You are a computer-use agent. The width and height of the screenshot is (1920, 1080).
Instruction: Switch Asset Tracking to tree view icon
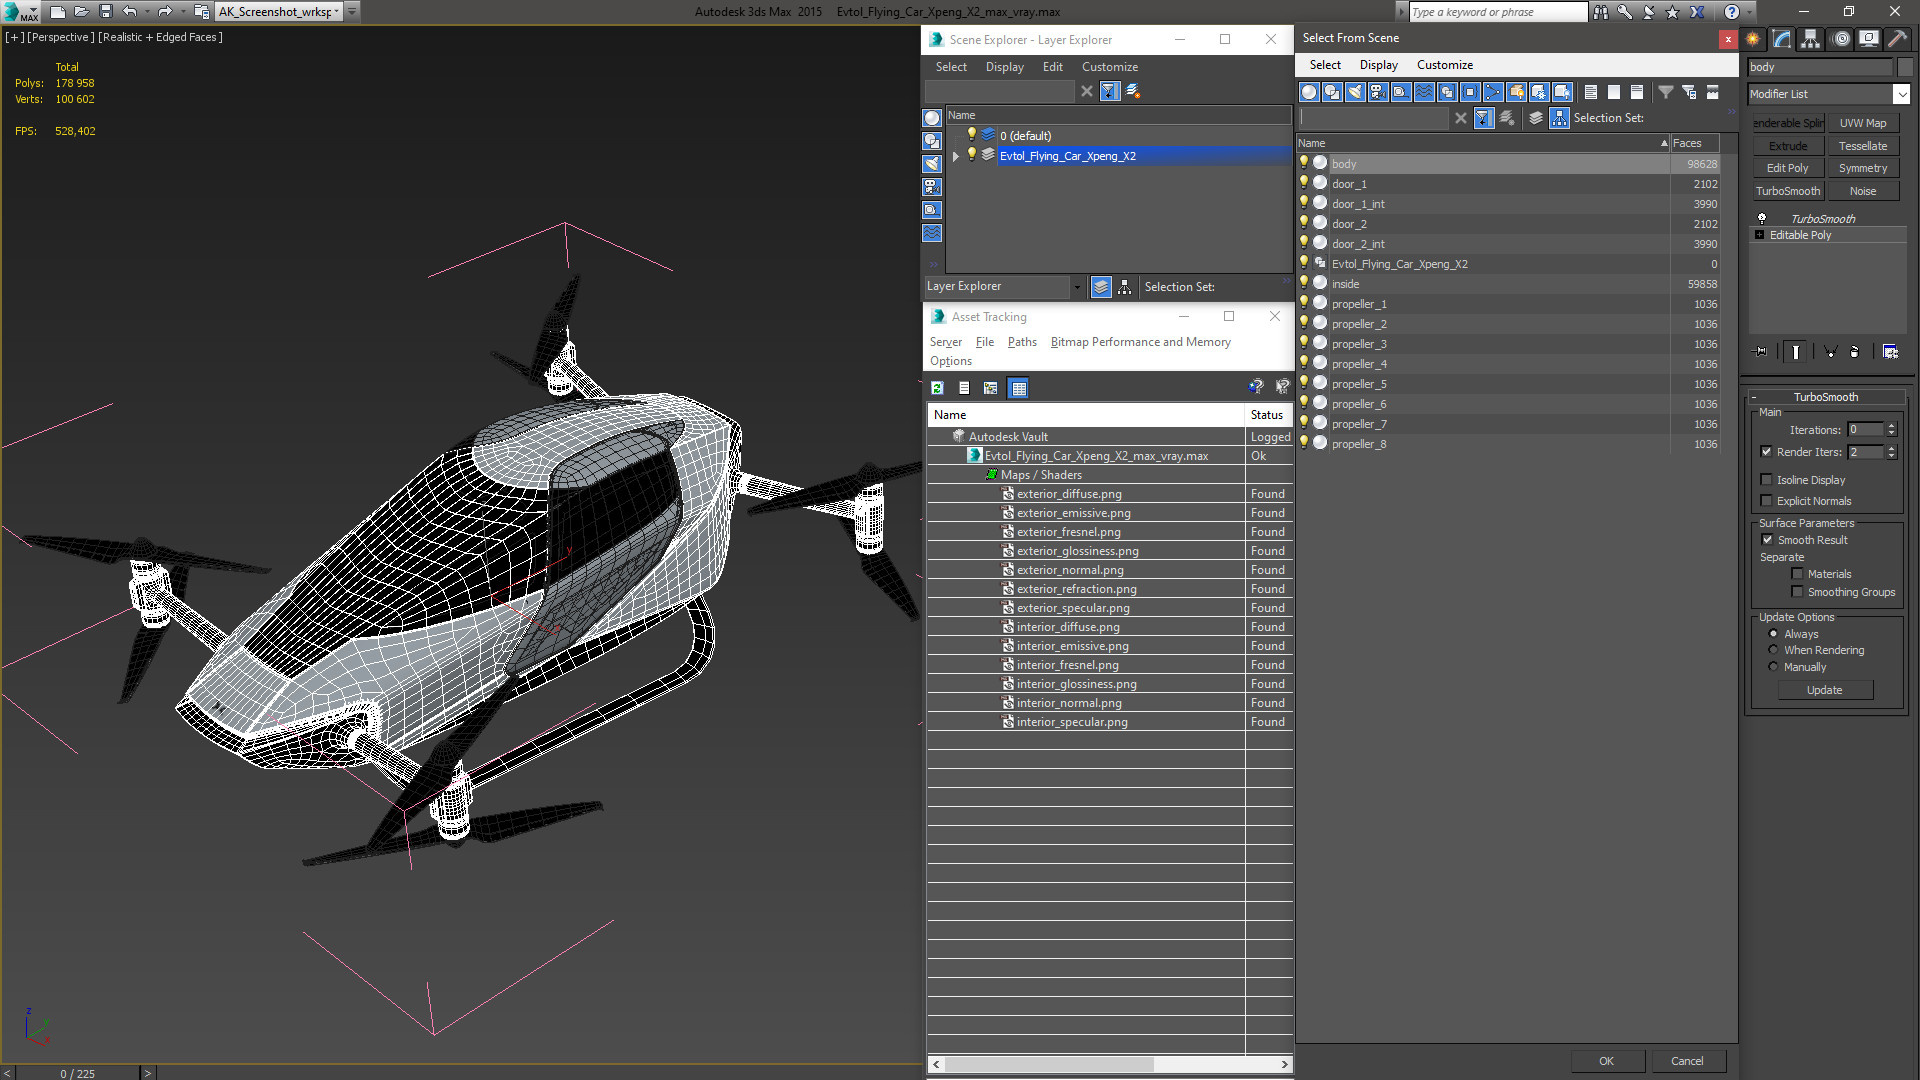tap(991, 388)
